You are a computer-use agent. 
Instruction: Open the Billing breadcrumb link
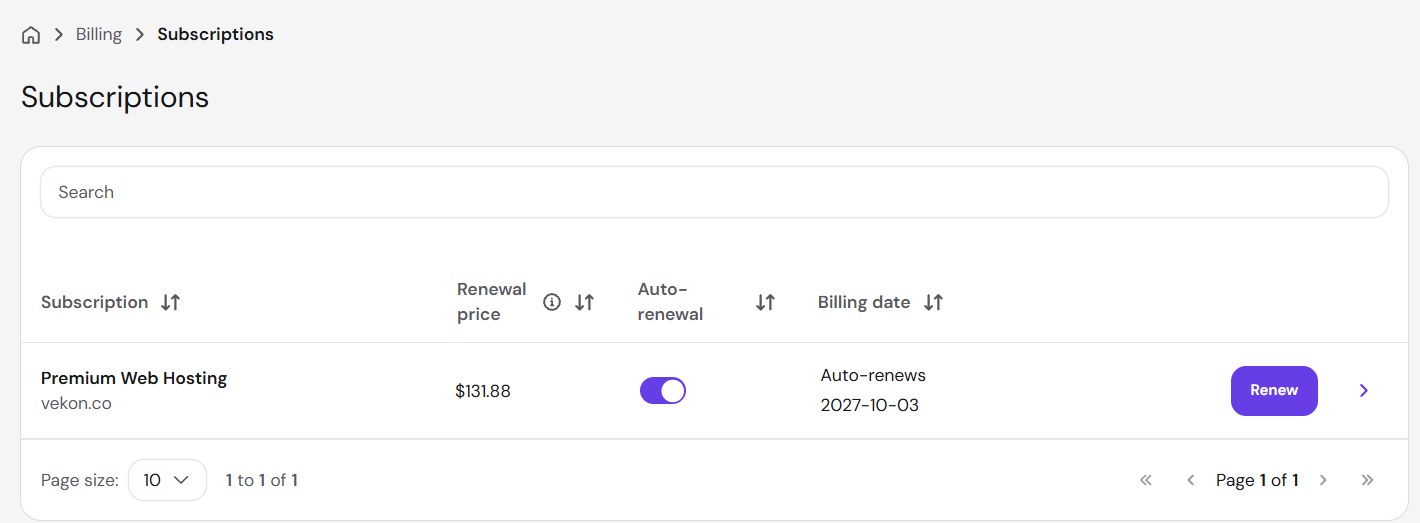click(99, 34)
